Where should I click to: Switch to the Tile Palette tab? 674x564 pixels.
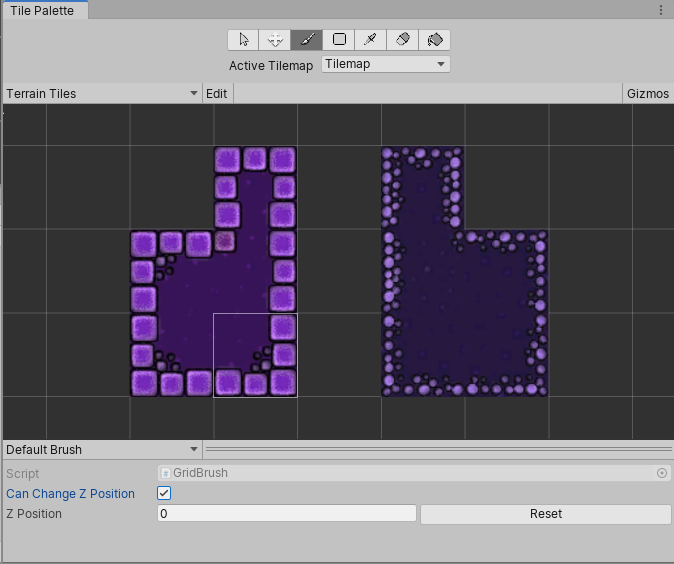coord(42,11)
